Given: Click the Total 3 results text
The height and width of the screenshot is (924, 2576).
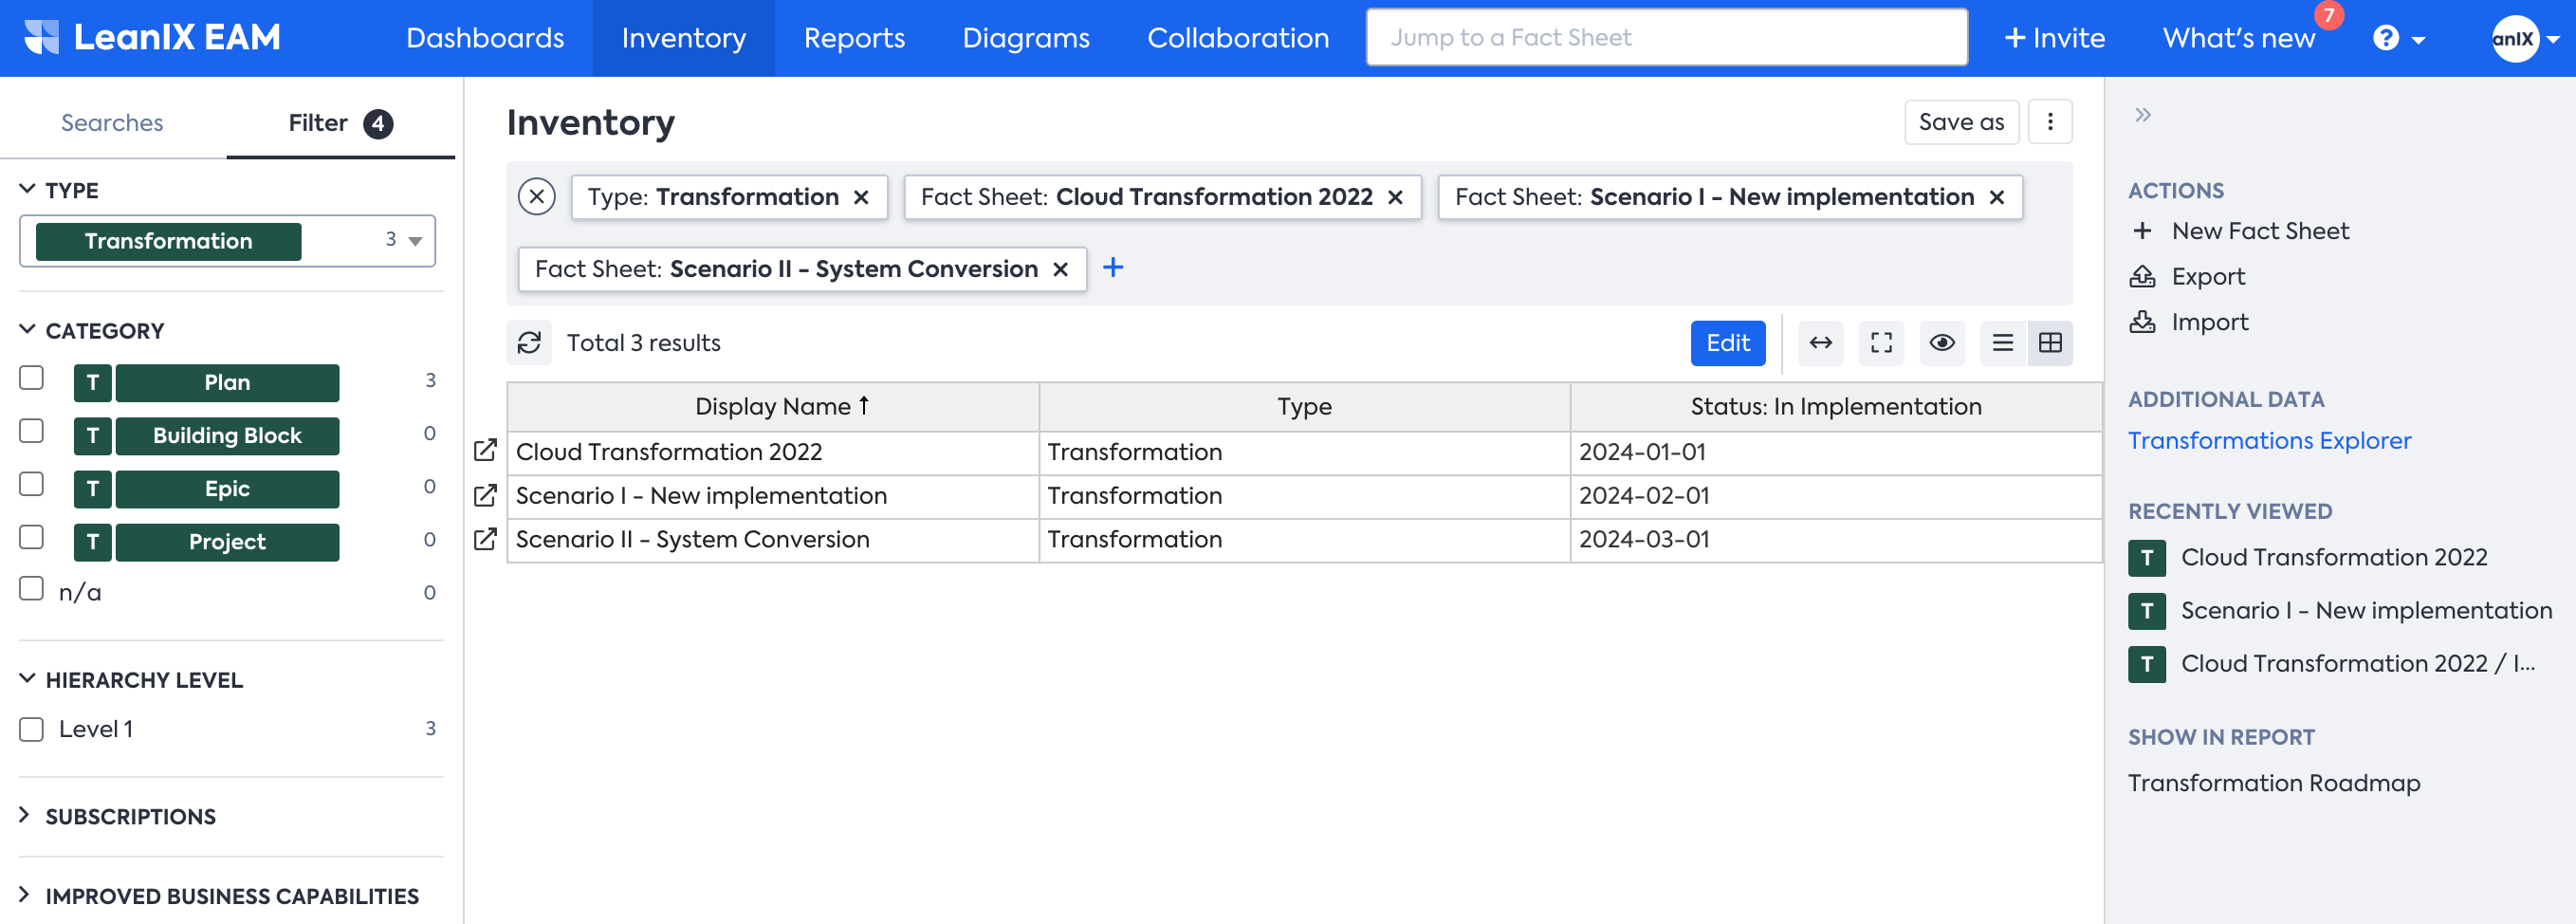Looking at the screenshot, I should pos(644,343).
